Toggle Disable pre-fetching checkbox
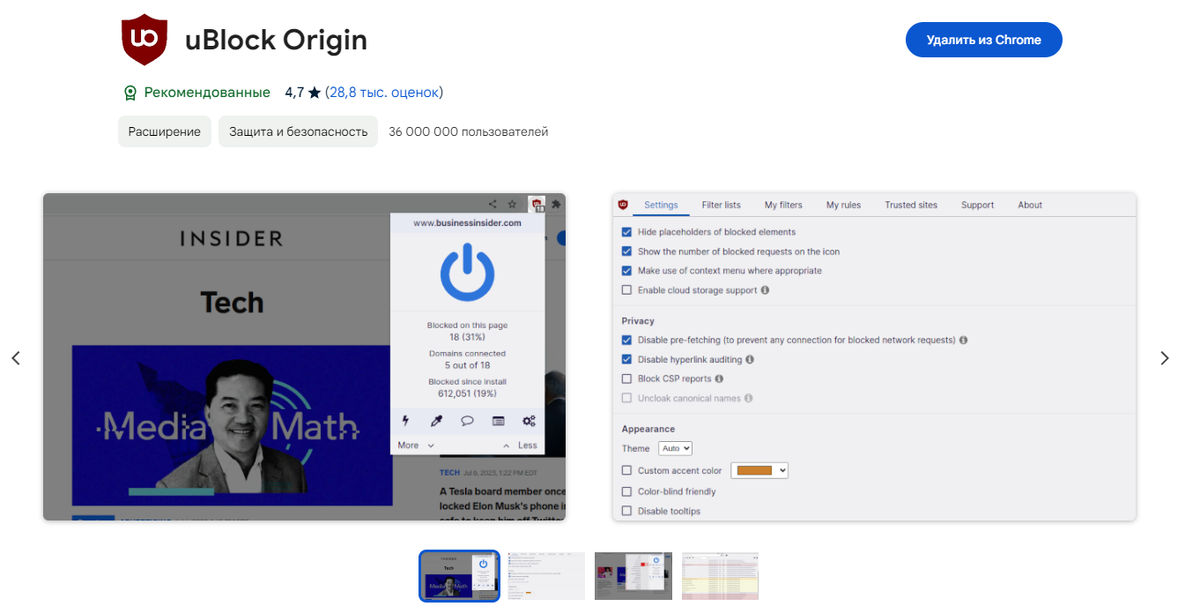This screenshot has height=614, width=1200. 627,340
